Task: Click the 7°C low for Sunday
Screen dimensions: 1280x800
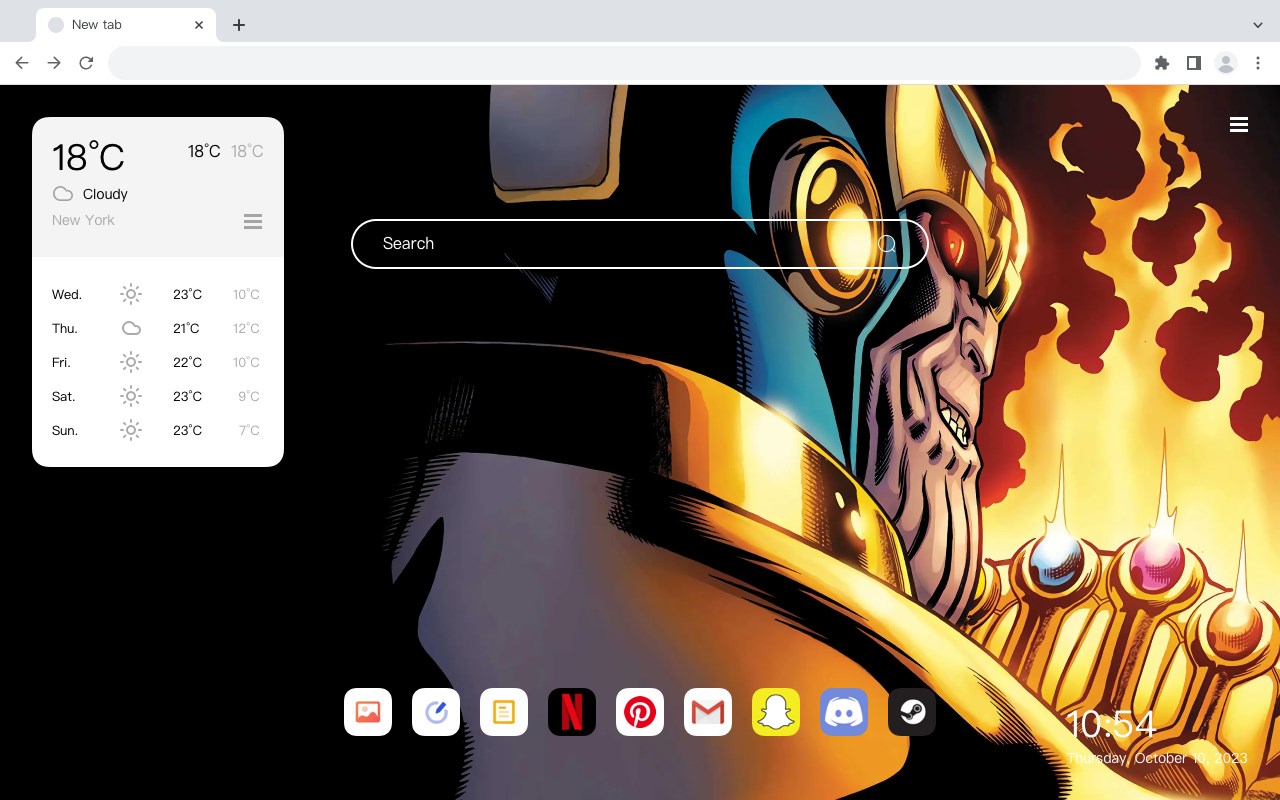Action: (249, 430)
